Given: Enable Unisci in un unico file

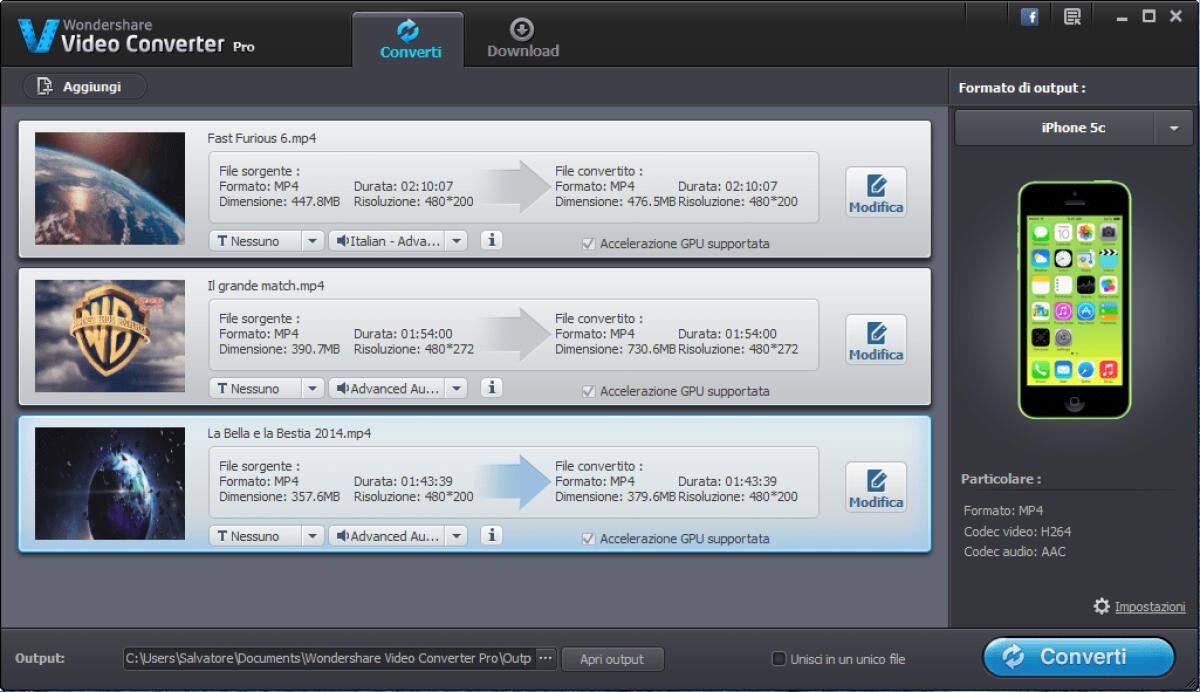Looking at the screenshot, I should tap(777, 659).
